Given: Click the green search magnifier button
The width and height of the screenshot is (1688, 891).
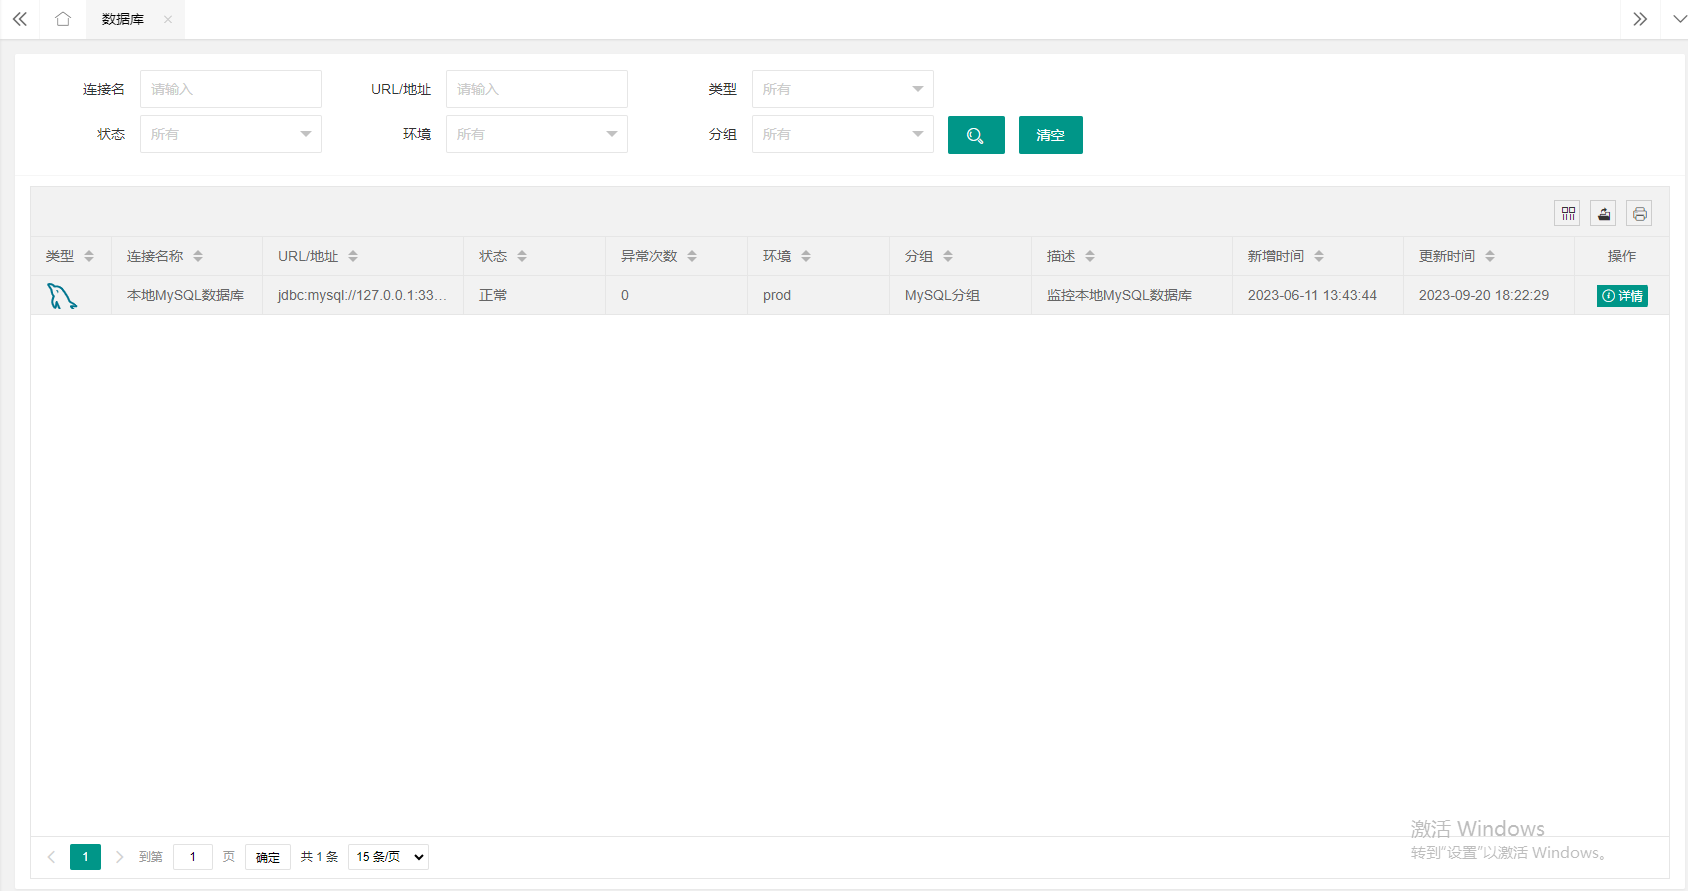Looking at the screenshot, I should [976, 135].
